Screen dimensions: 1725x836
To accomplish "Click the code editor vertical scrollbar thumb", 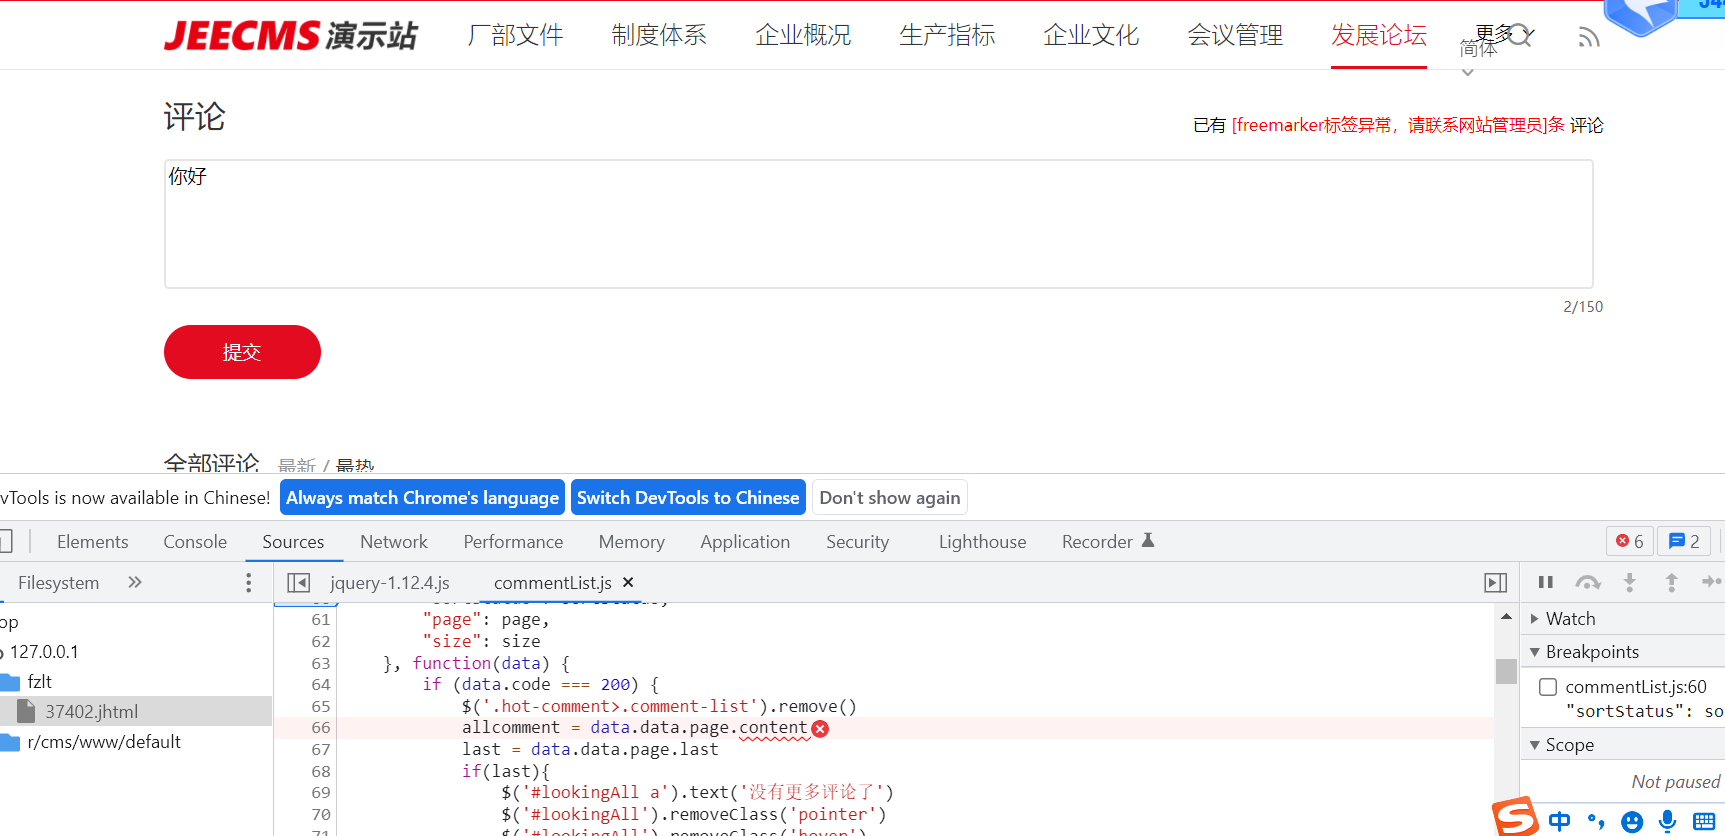I will pos(1506,671).
